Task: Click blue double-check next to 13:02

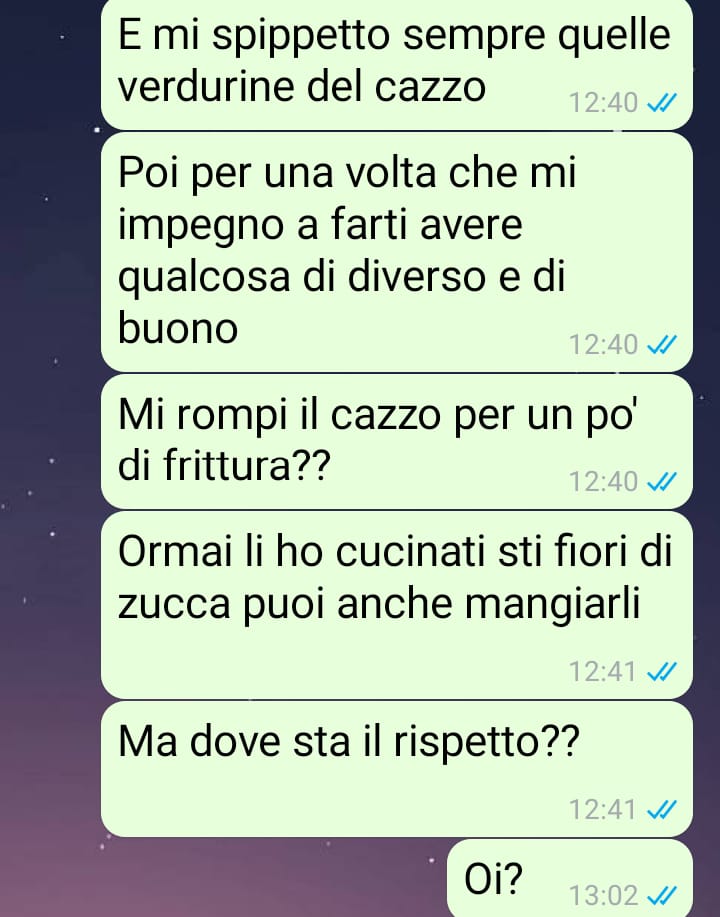Action: (662, 895)
